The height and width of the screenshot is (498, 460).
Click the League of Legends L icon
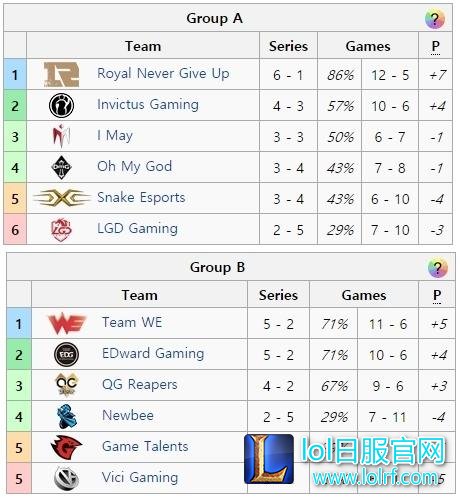269,459
